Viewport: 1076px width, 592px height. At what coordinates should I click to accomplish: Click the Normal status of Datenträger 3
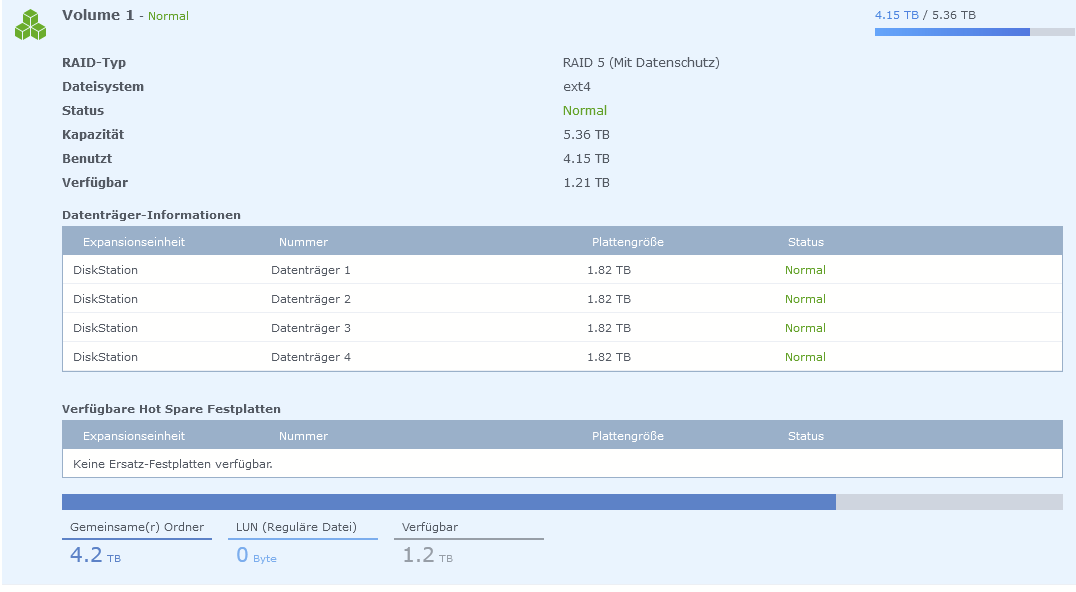[805, 328]
